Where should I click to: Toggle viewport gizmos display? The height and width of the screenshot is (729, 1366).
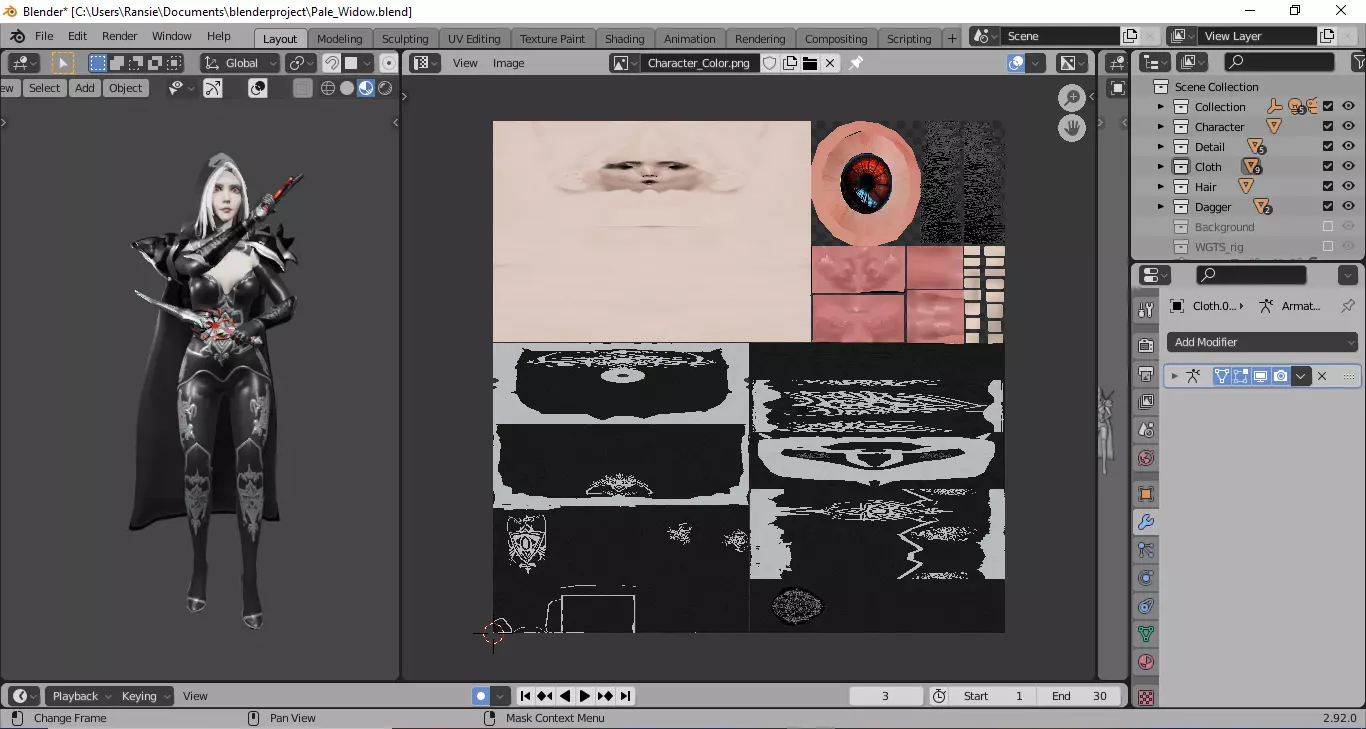(x=213, y=88)
